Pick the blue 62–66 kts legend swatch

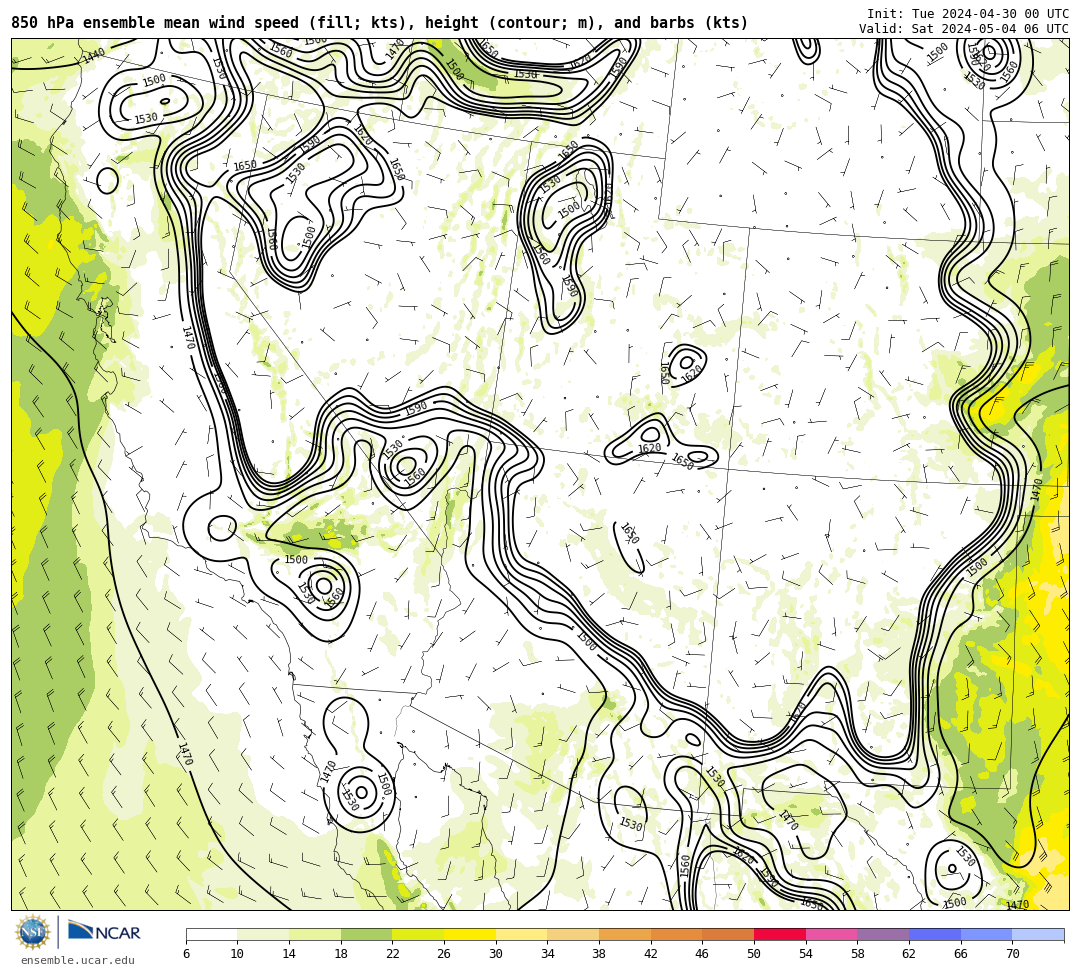pyautogui.click(x=935, y=934)
